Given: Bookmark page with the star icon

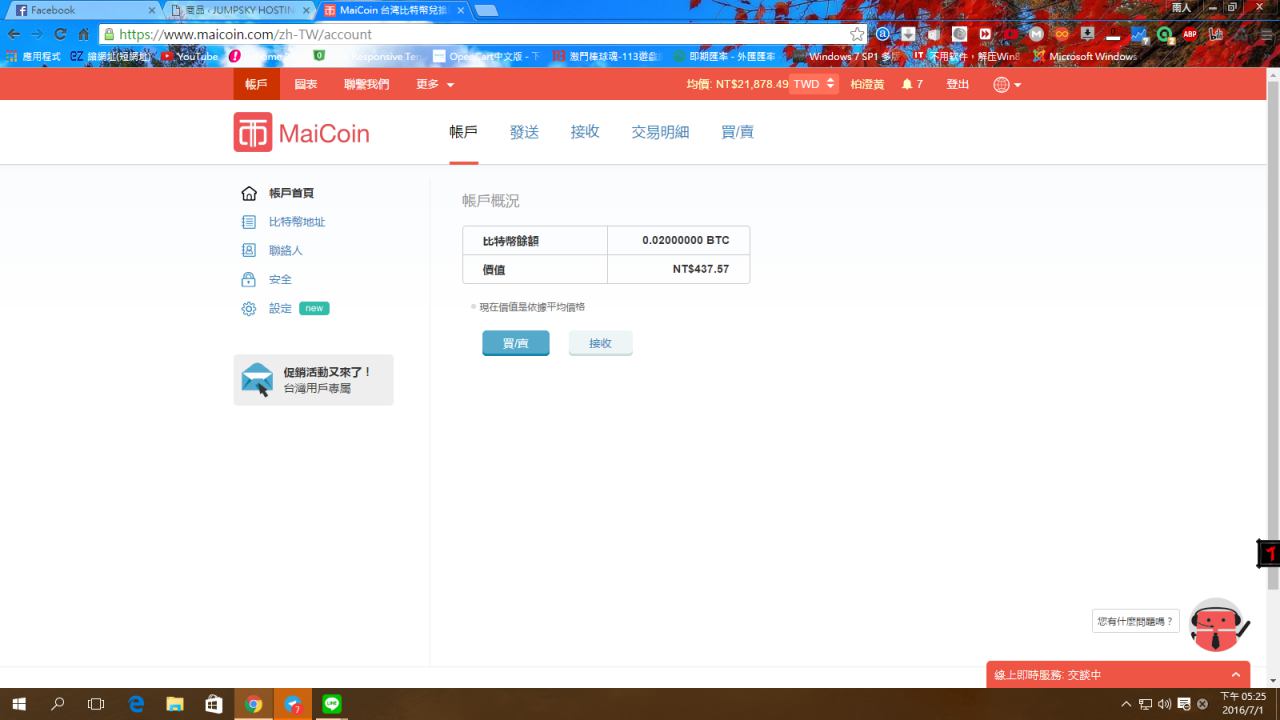Looking at the screenshot, I should [857, 34].
